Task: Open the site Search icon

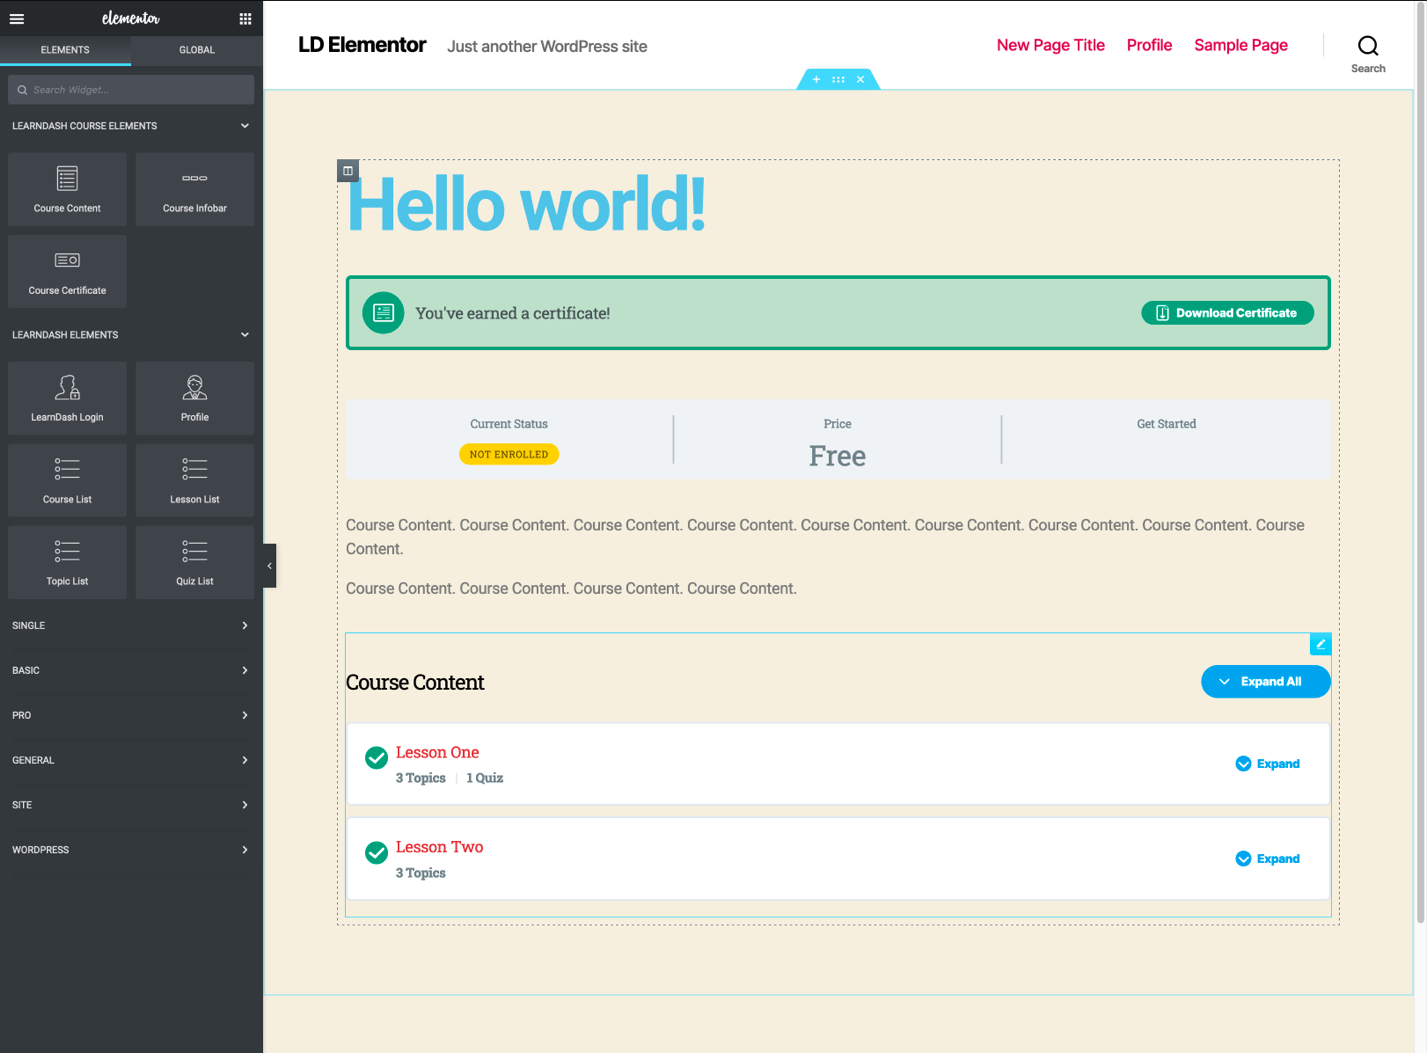Action: [x=1368, y=46]
